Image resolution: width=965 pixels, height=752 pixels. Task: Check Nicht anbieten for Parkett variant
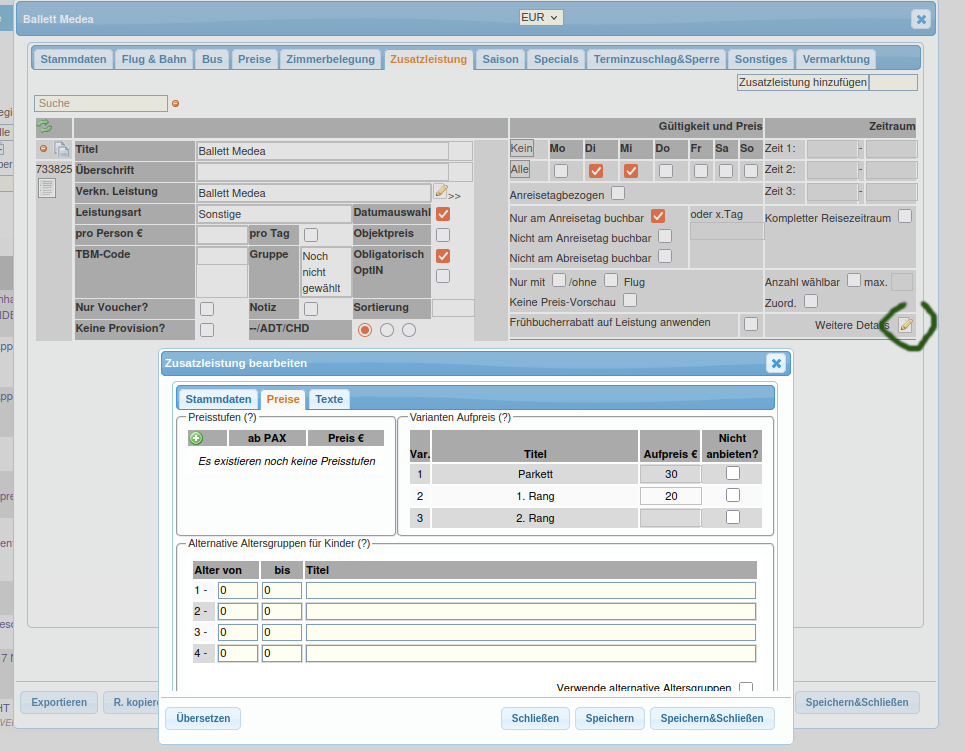733,473
